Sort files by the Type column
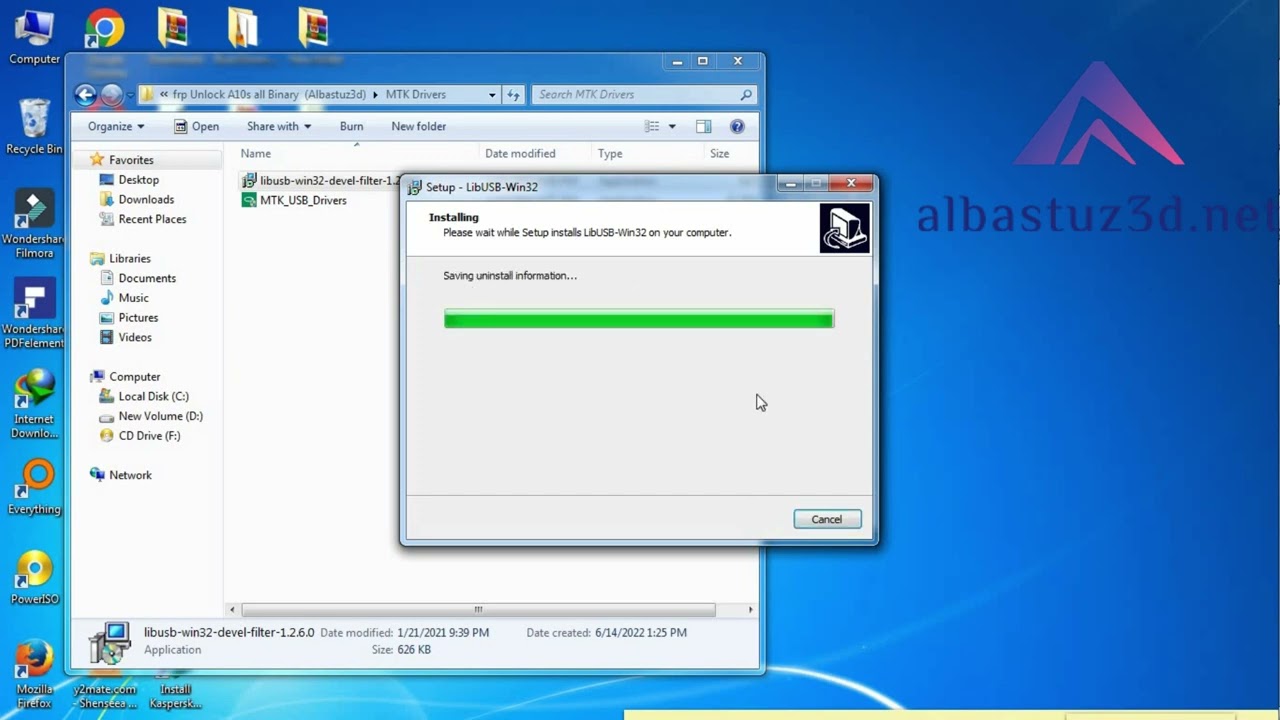The height and width of the screenshot is (720, 1280). coord(610,154)
